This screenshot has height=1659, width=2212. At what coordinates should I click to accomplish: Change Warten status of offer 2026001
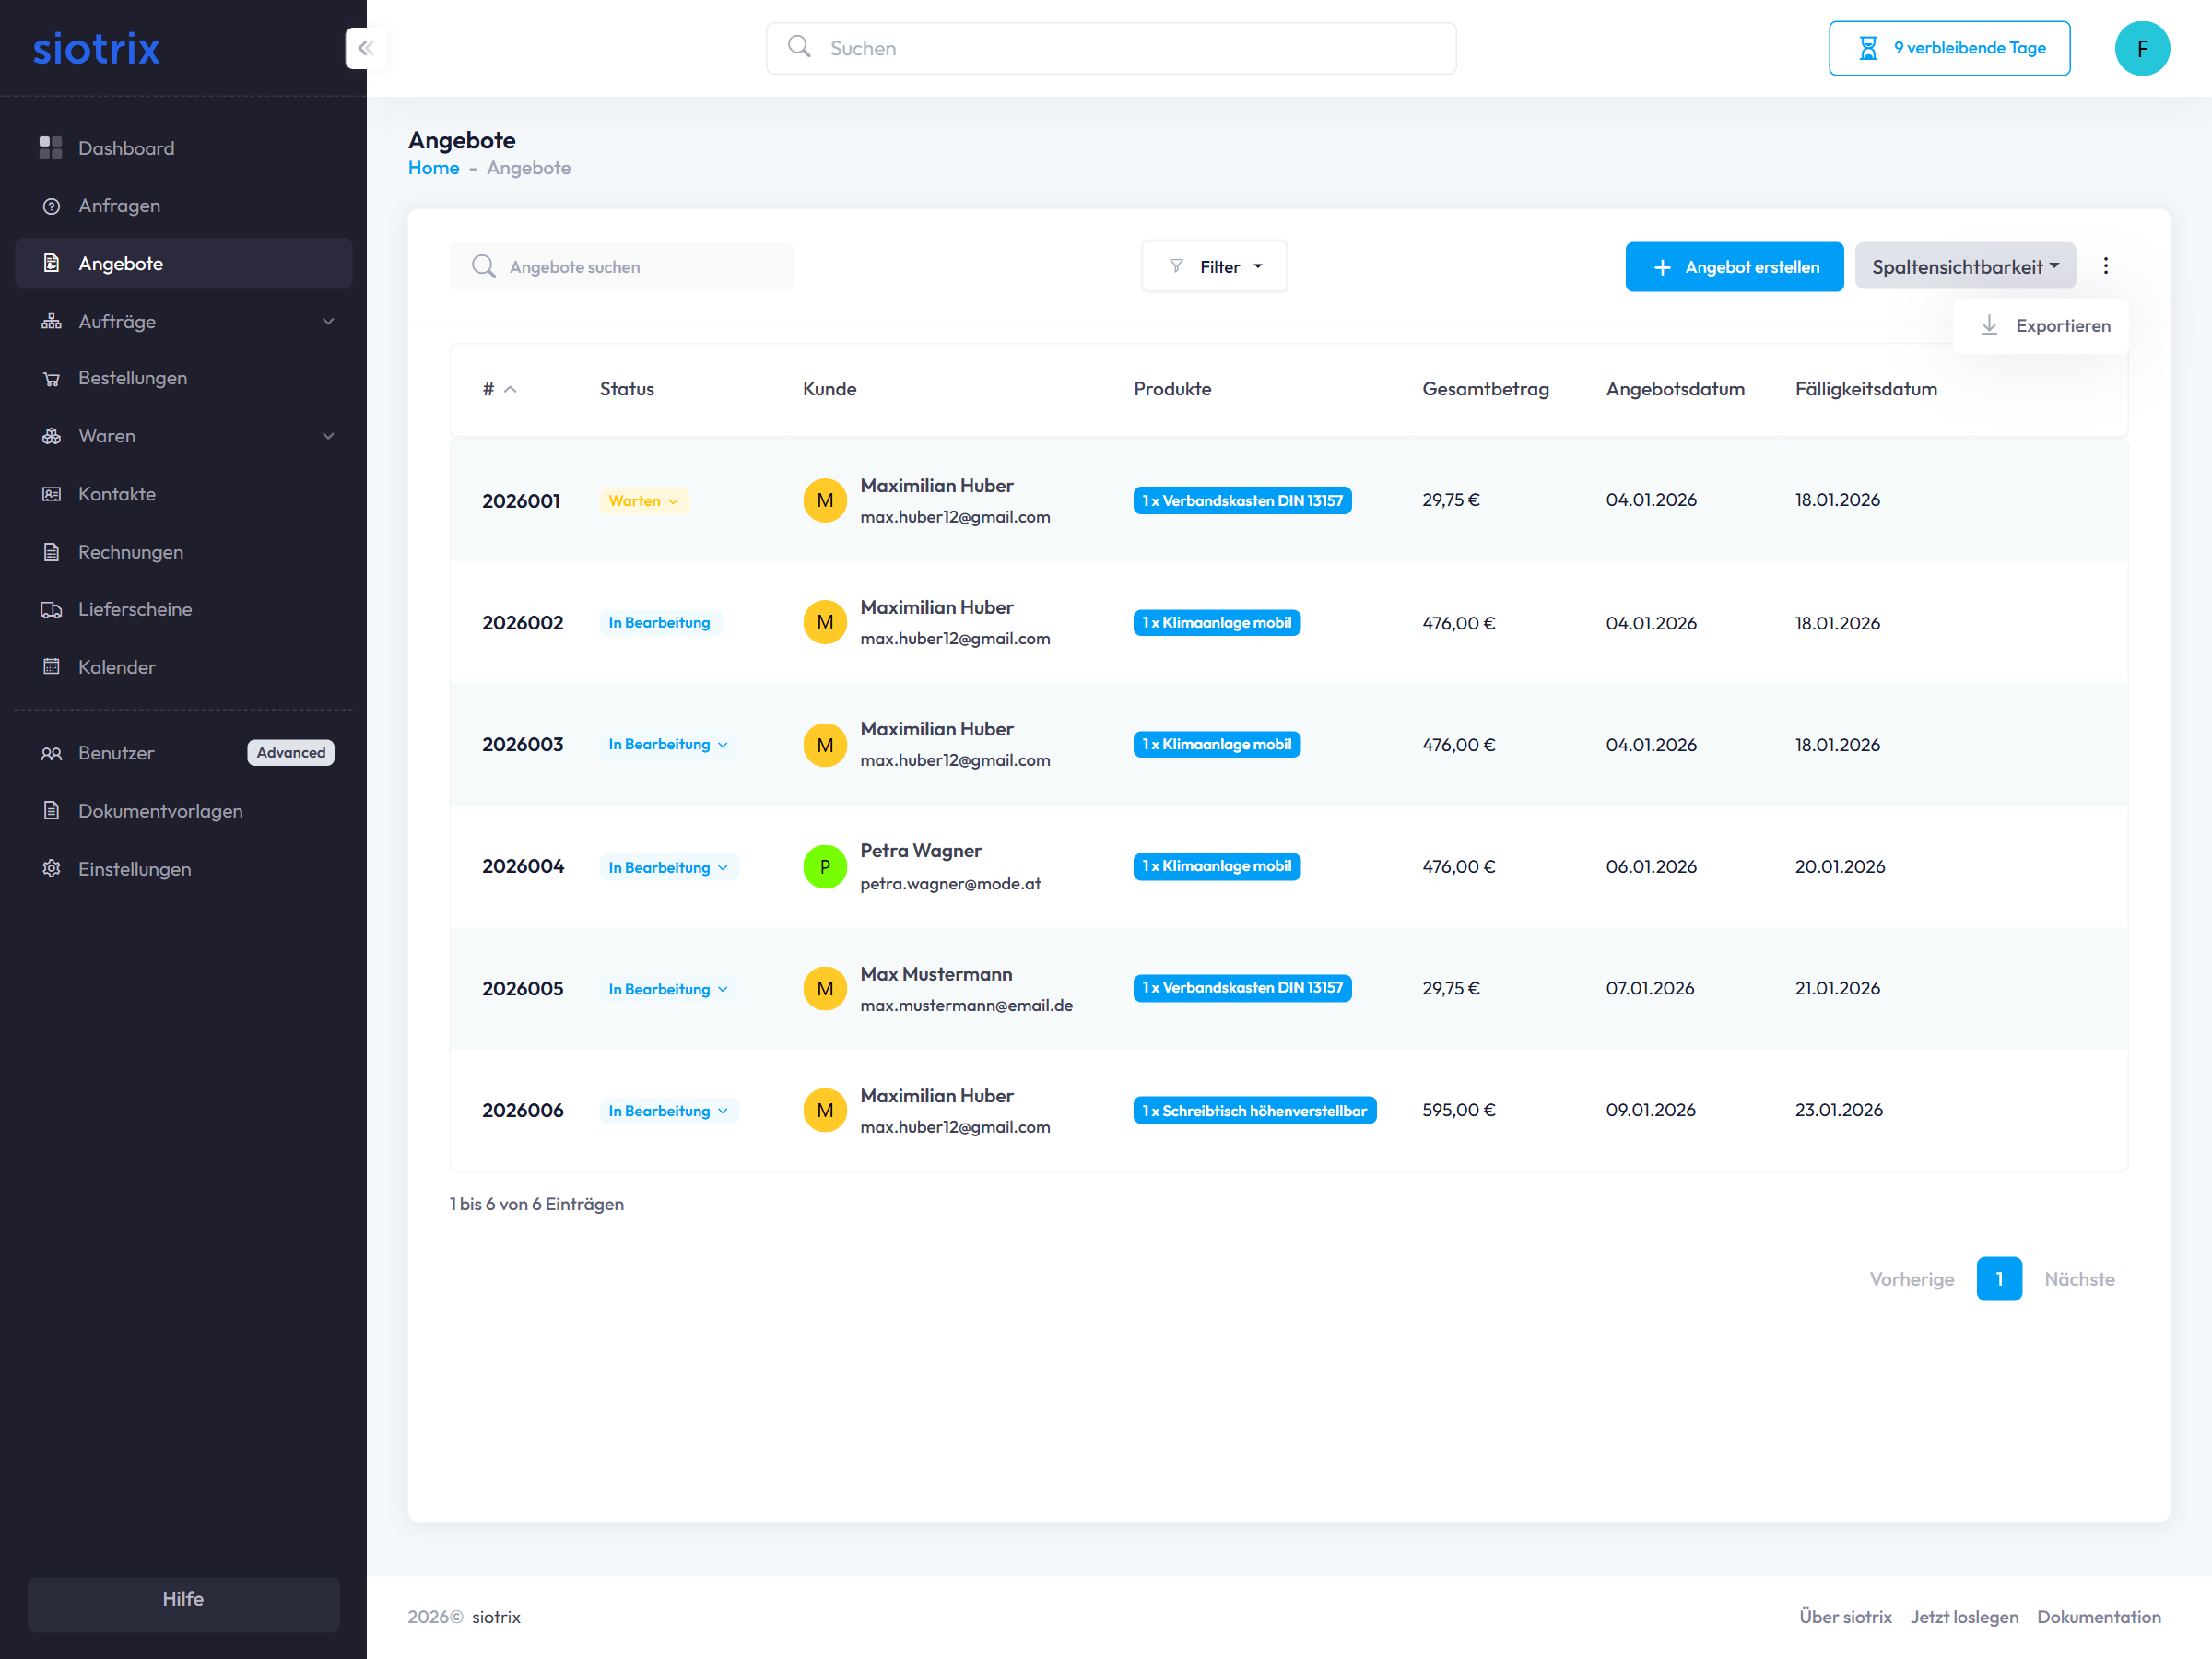tap(644, 501)
